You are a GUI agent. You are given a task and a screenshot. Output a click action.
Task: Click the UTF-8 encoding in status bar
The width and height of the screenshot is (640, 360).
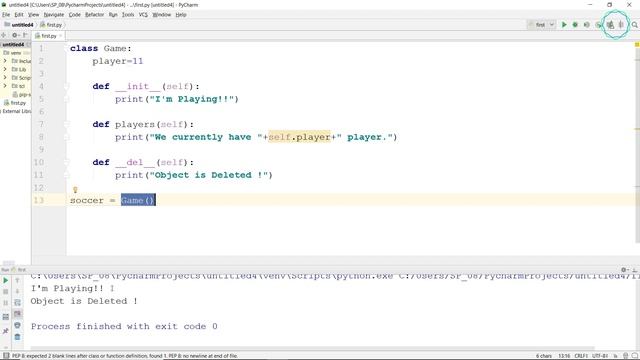click(600, 356)
